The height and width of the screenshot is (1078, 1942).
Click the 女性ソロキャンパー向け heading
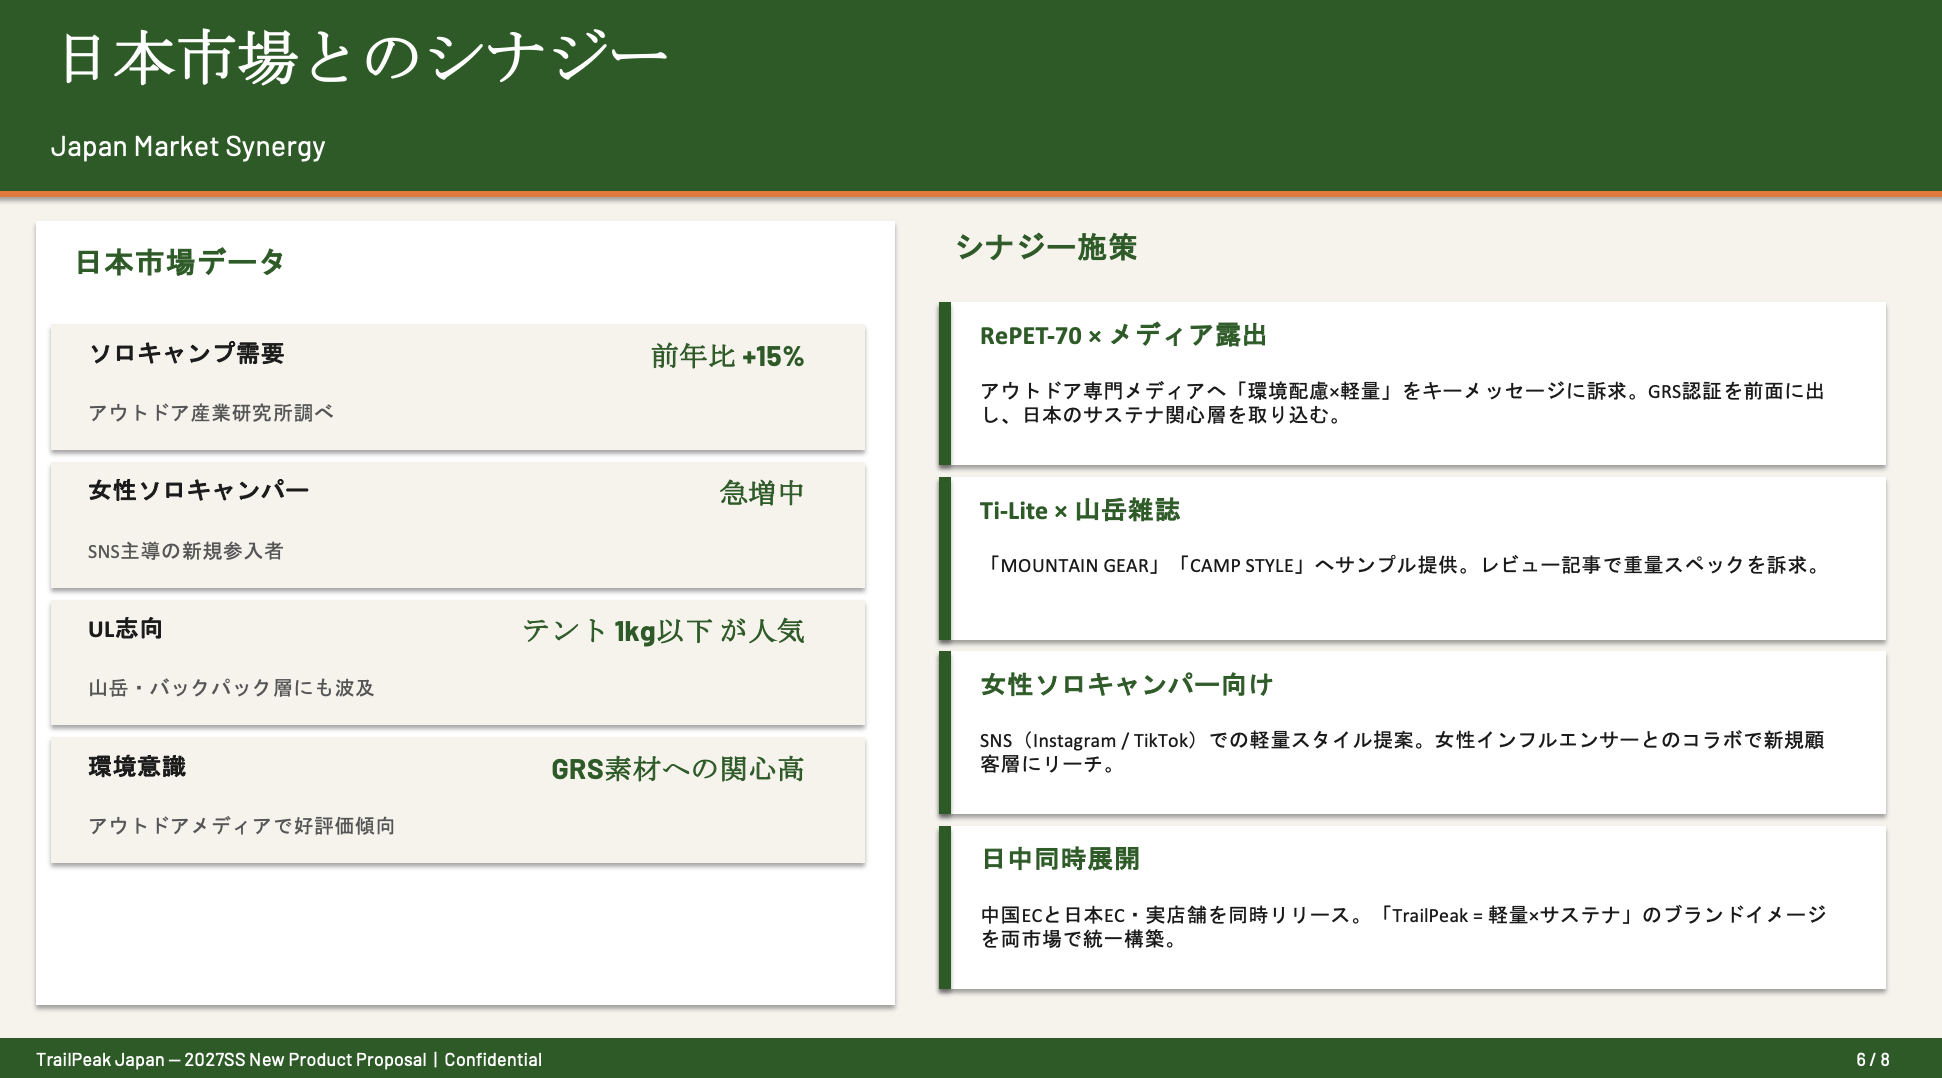pos(1126,684)
